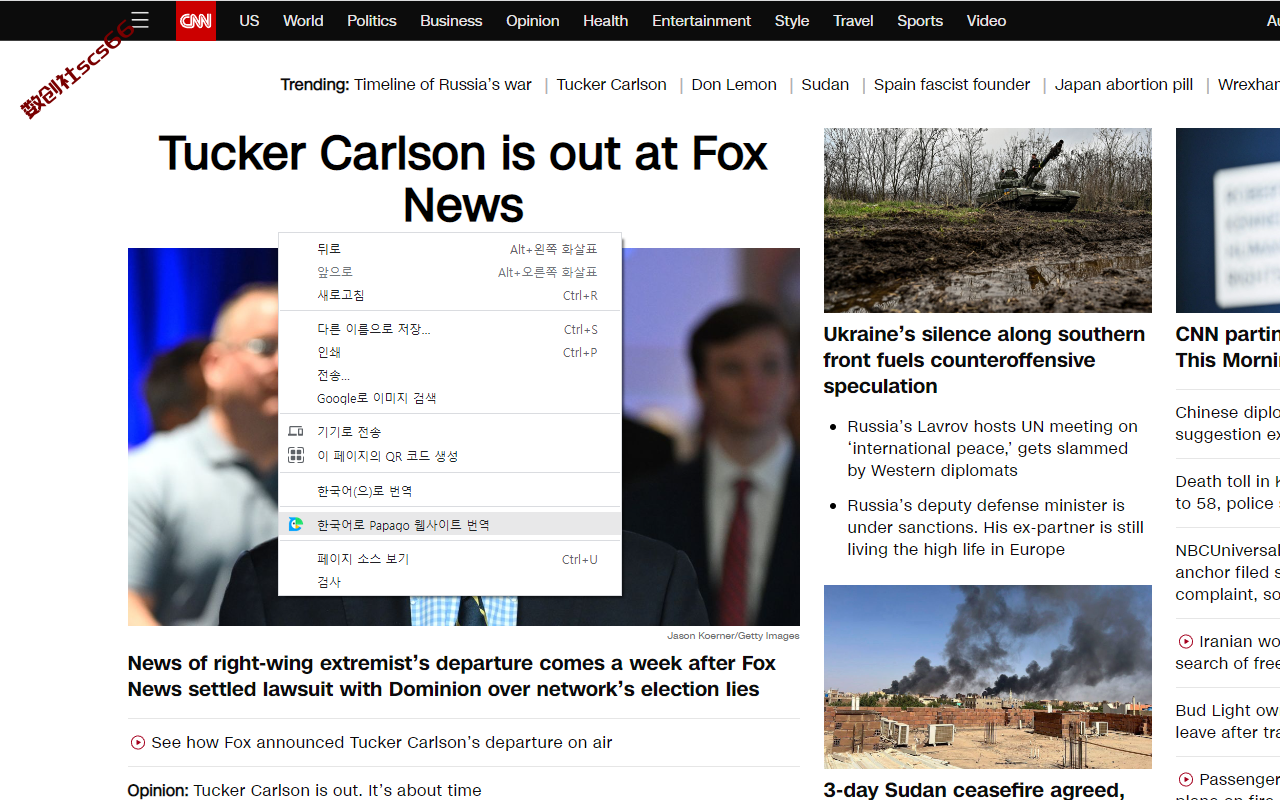Open the Politics section in navigation bar
The width and height of the screenshot is (1280, 800).
click(x=372, y=20)
